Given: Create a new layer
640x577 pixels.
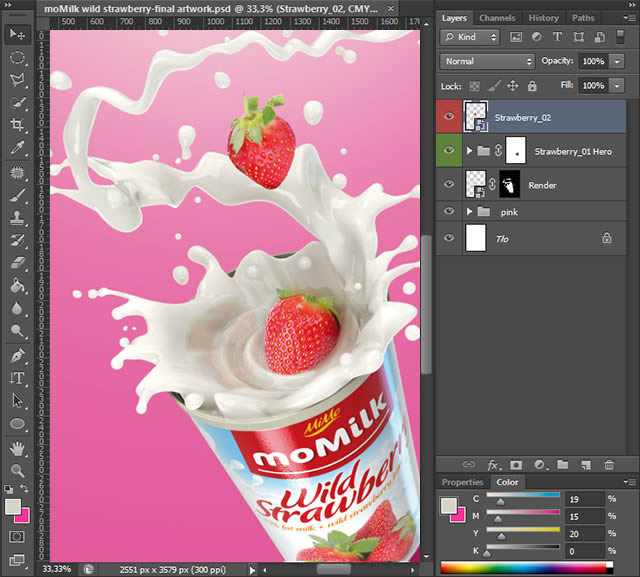Looking at the screenshot, I should point(586,465).
